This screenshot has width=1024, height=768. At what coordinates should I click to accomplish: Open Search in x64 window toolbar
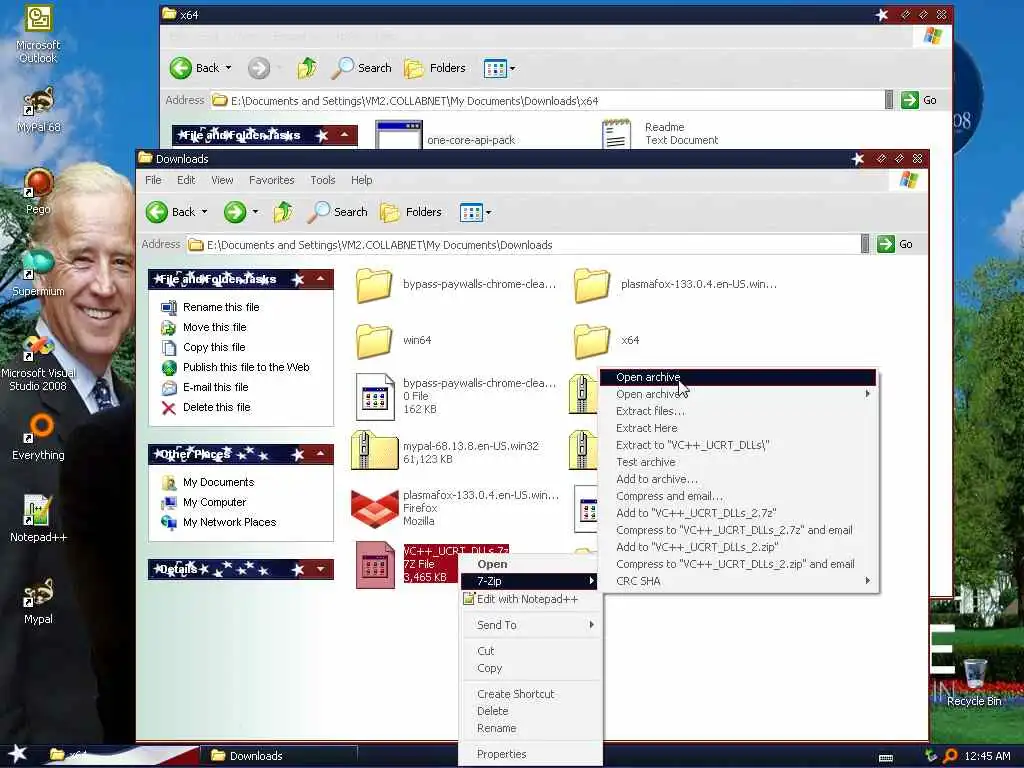(362, 68)
